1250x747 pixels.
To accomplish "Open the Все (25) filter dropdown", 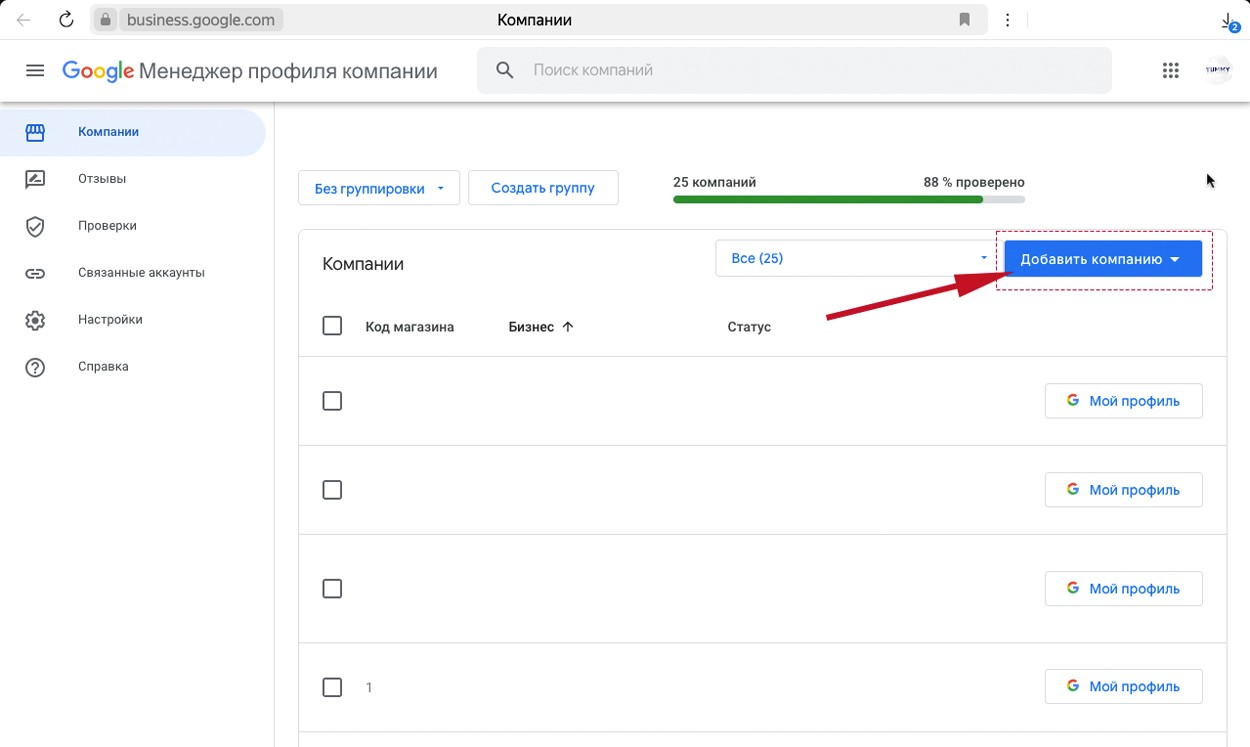I will (859, 258).
